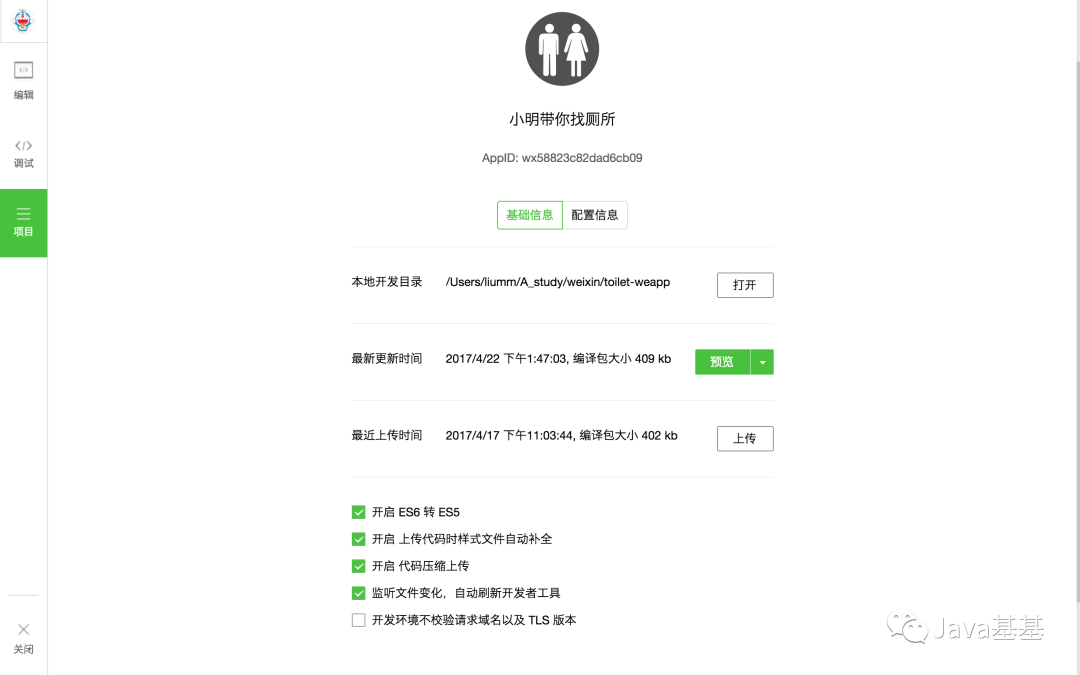Image resolution: width=1080 pixels, height=675 pixels.
Task: Click the Java基基 WeChat watermark icon
Action: click(x=907, y=627)
